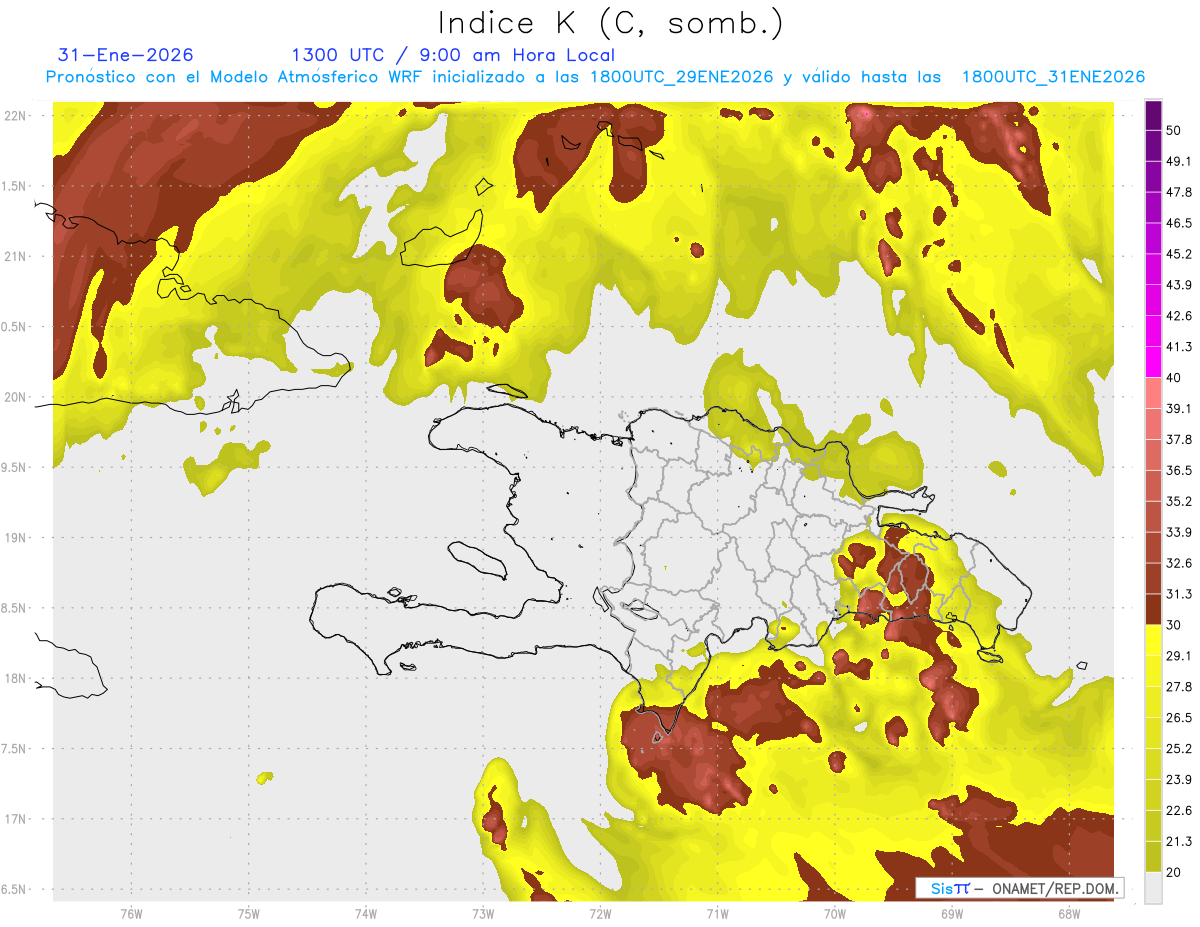Click the "74W" longitude label
The width and height of the screenshot is (1200, 927).
(366, 914)
